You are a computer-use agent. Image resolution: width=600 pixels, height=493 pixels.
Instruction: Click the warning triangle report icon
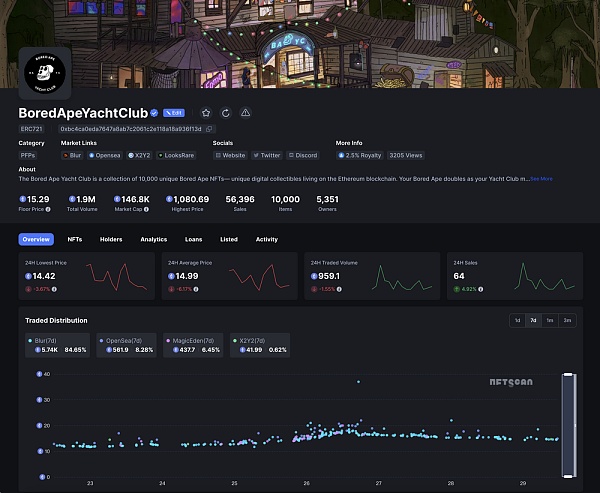pos(246,113)
